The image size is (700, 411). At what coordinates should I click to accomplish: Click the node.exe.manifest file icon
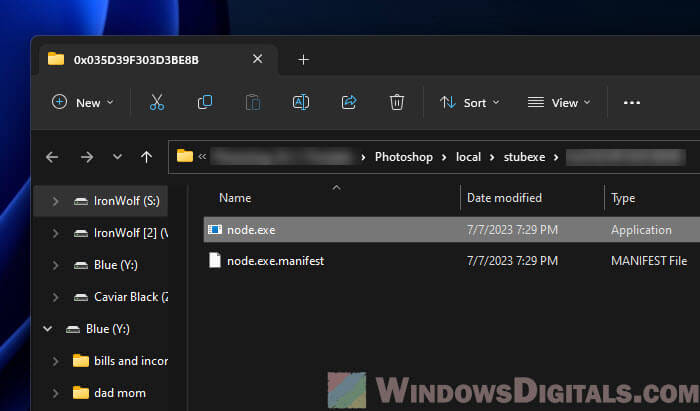tap(215, 260)
